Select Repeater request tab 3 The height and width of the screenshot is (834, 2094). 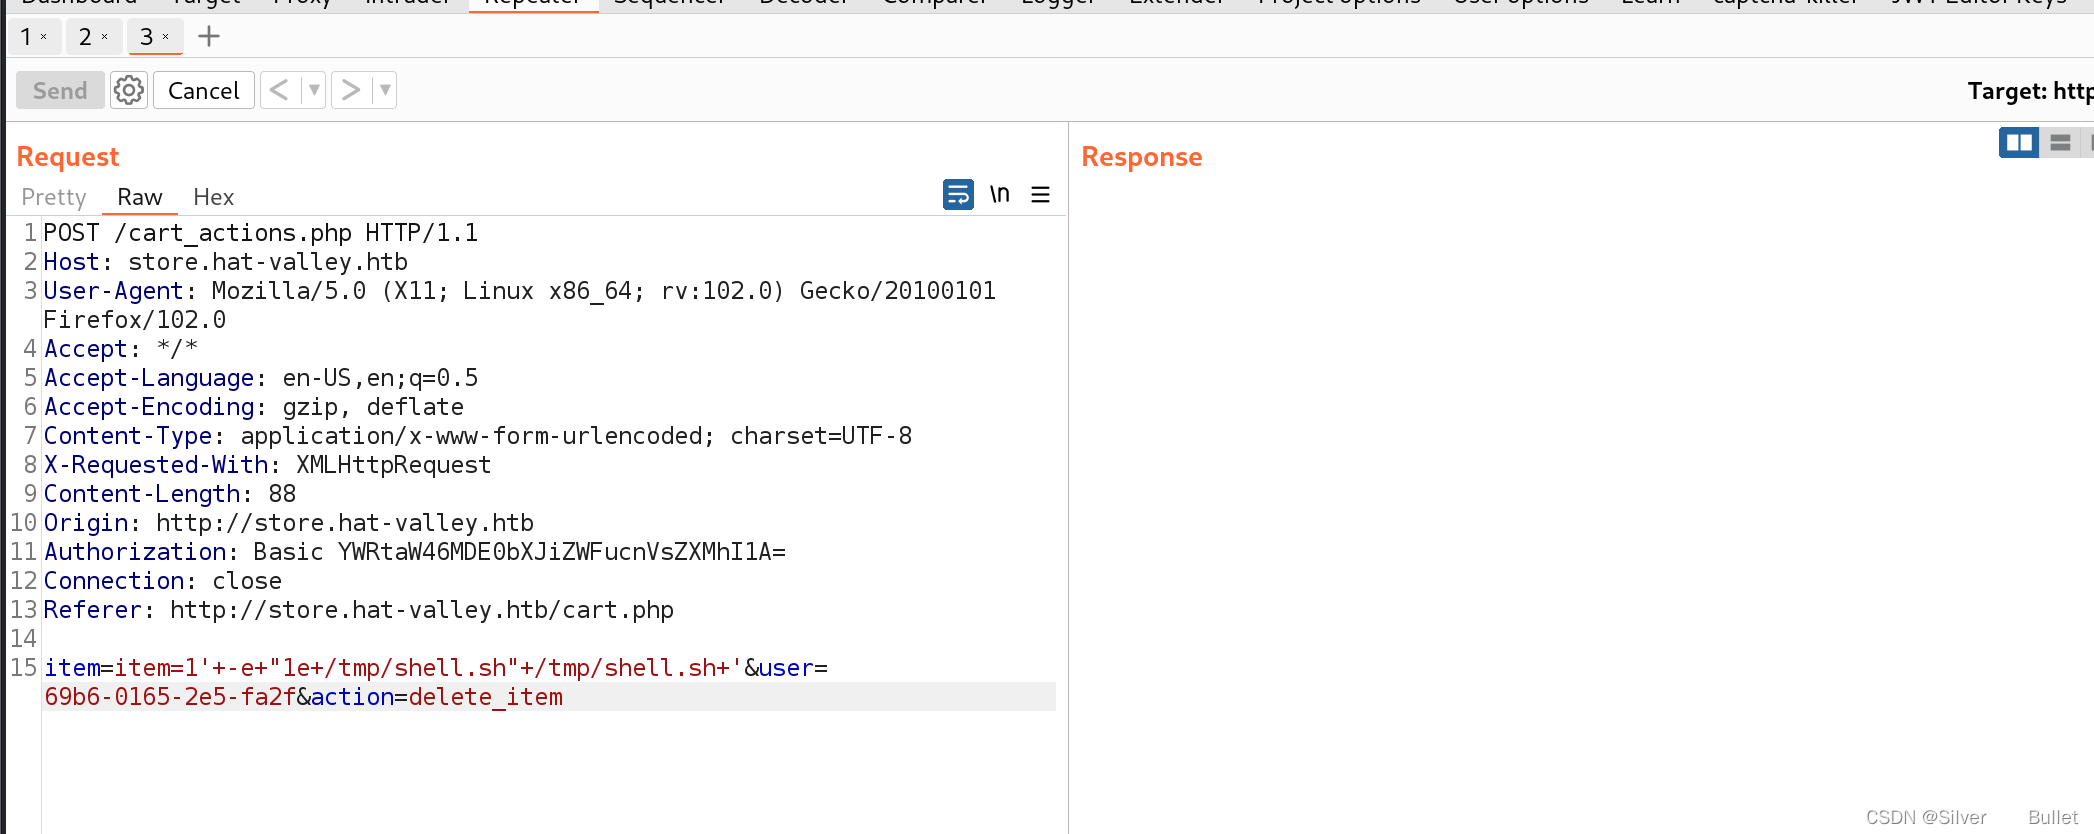tap(147, 37)
